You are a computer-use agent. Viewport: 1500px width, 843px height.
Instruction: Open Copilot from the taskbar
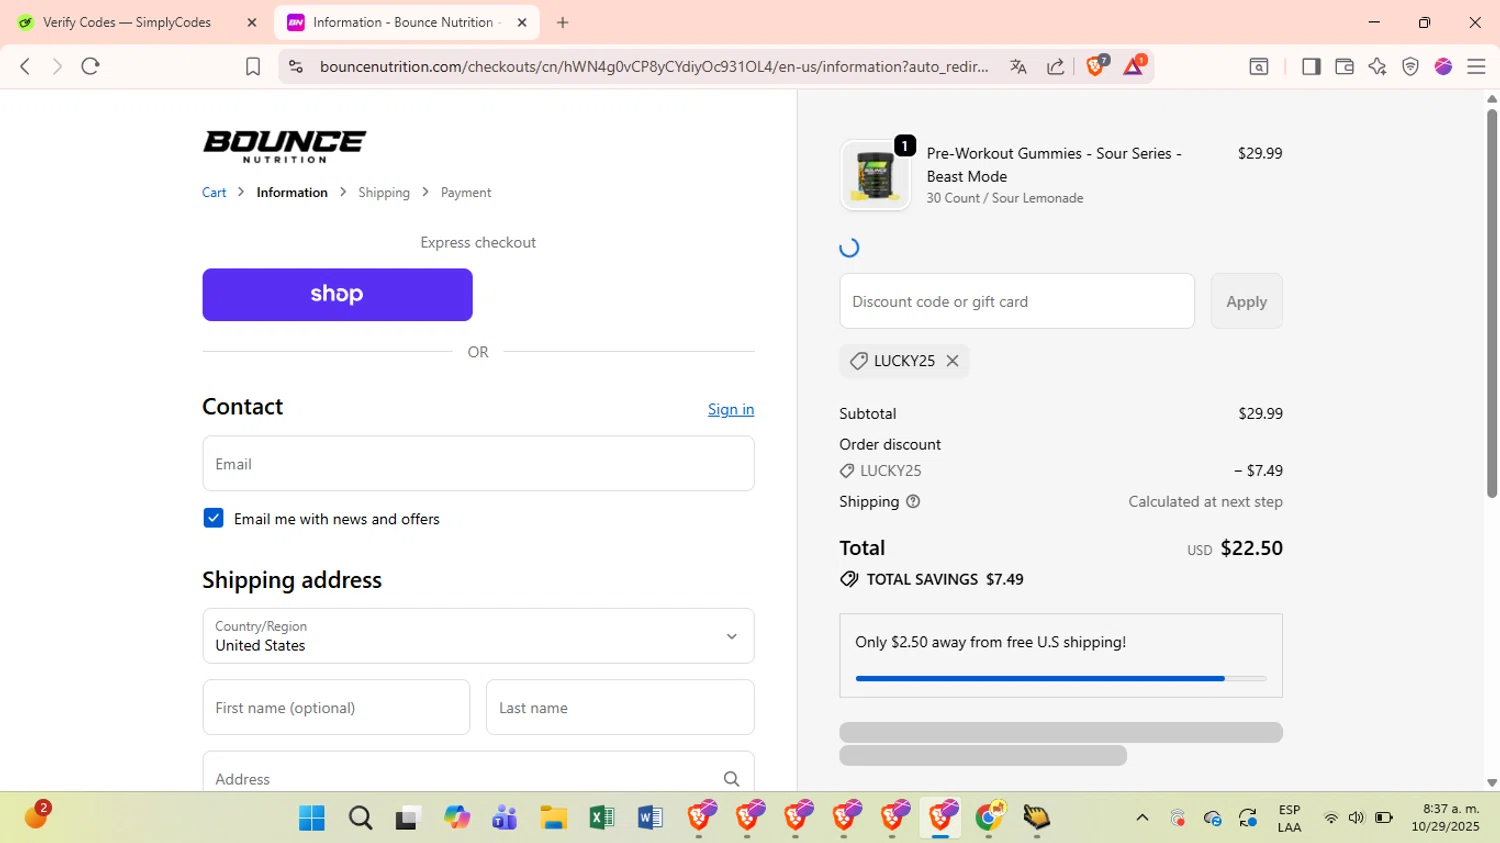[x=457, y=818]
